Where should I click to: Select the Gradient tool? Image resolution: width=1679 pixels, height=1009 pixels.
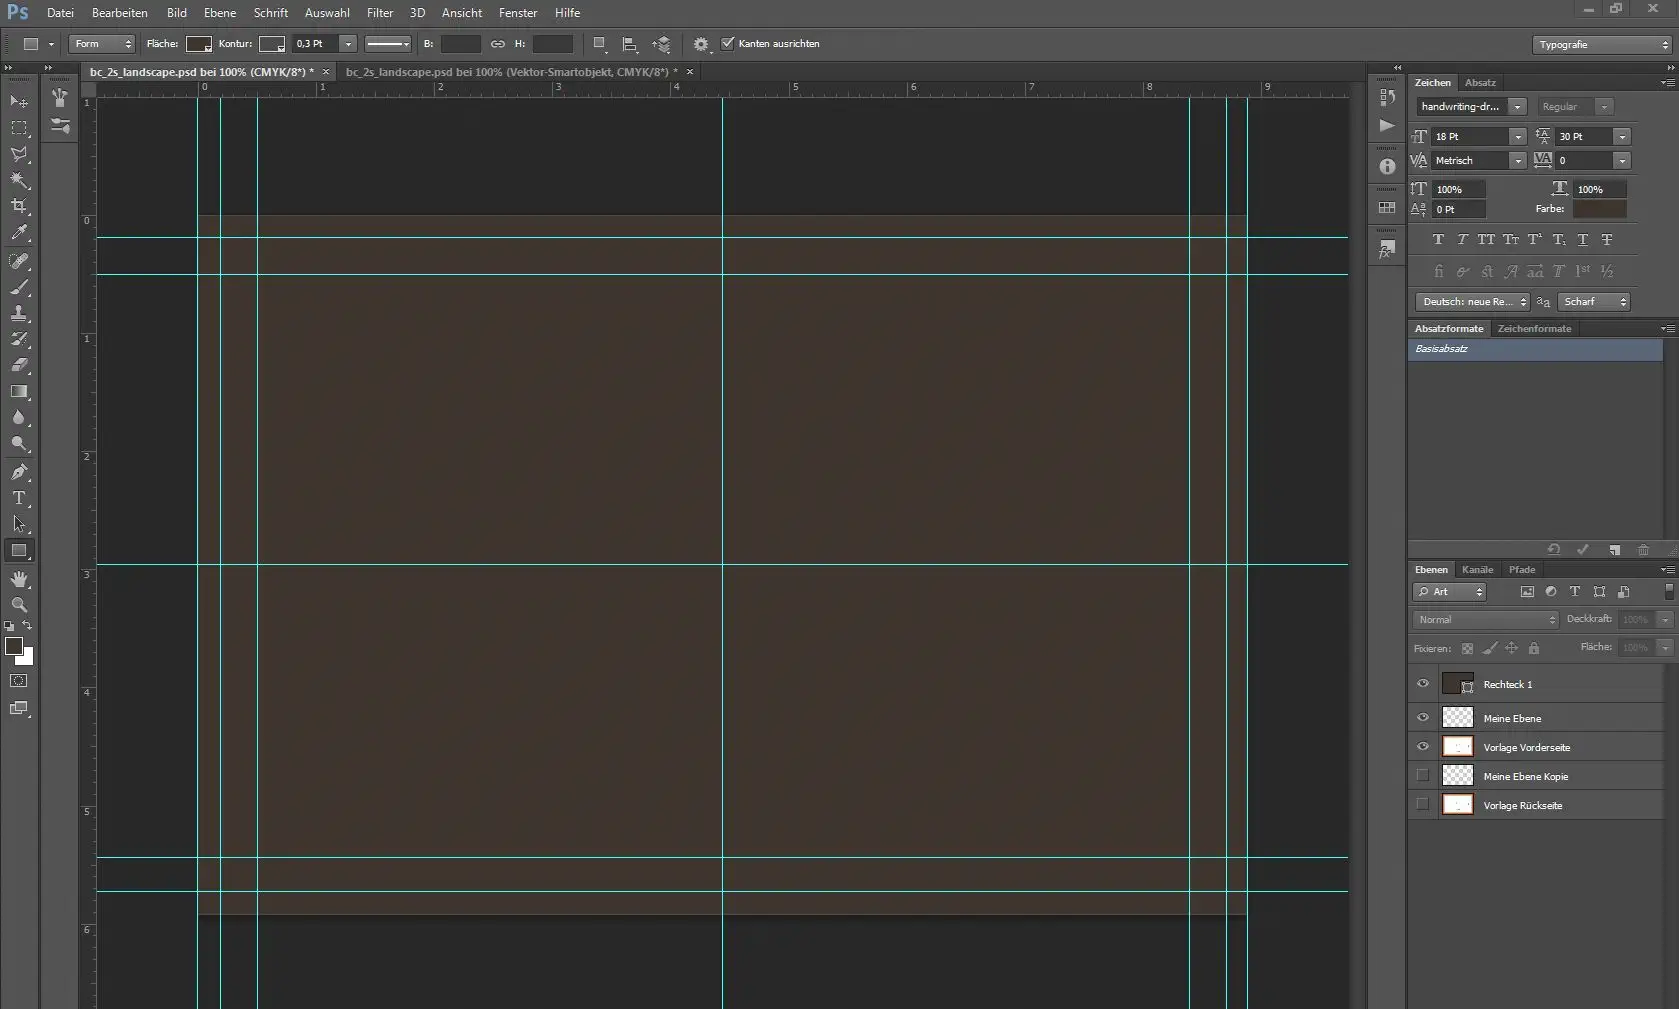click(19, 392)
